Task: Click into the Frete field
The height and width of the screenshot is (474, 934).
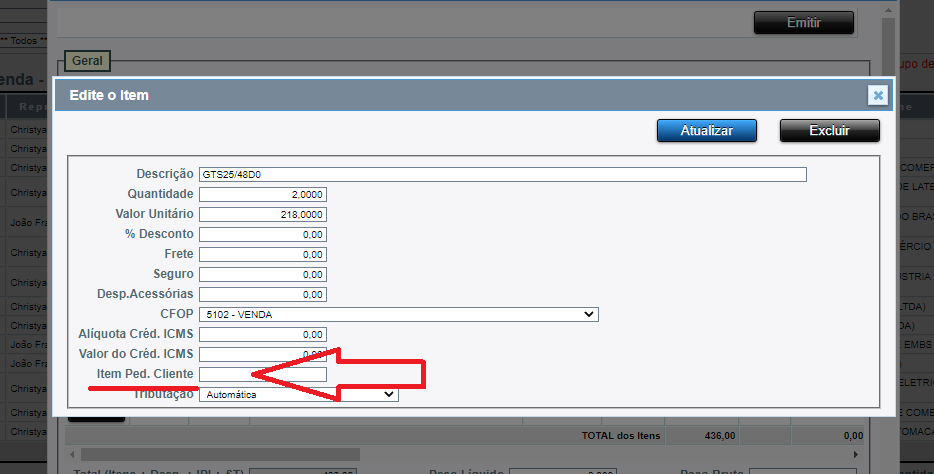Action: [262, 254]
